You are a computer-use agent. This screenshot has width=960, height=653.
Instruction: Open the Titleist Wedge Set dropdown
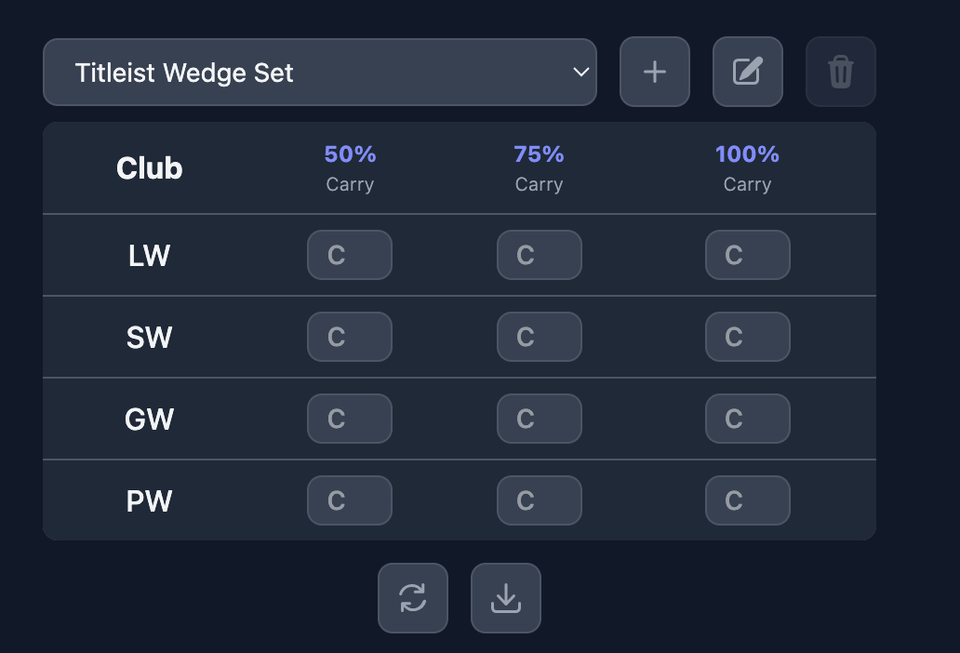(319, 72)
